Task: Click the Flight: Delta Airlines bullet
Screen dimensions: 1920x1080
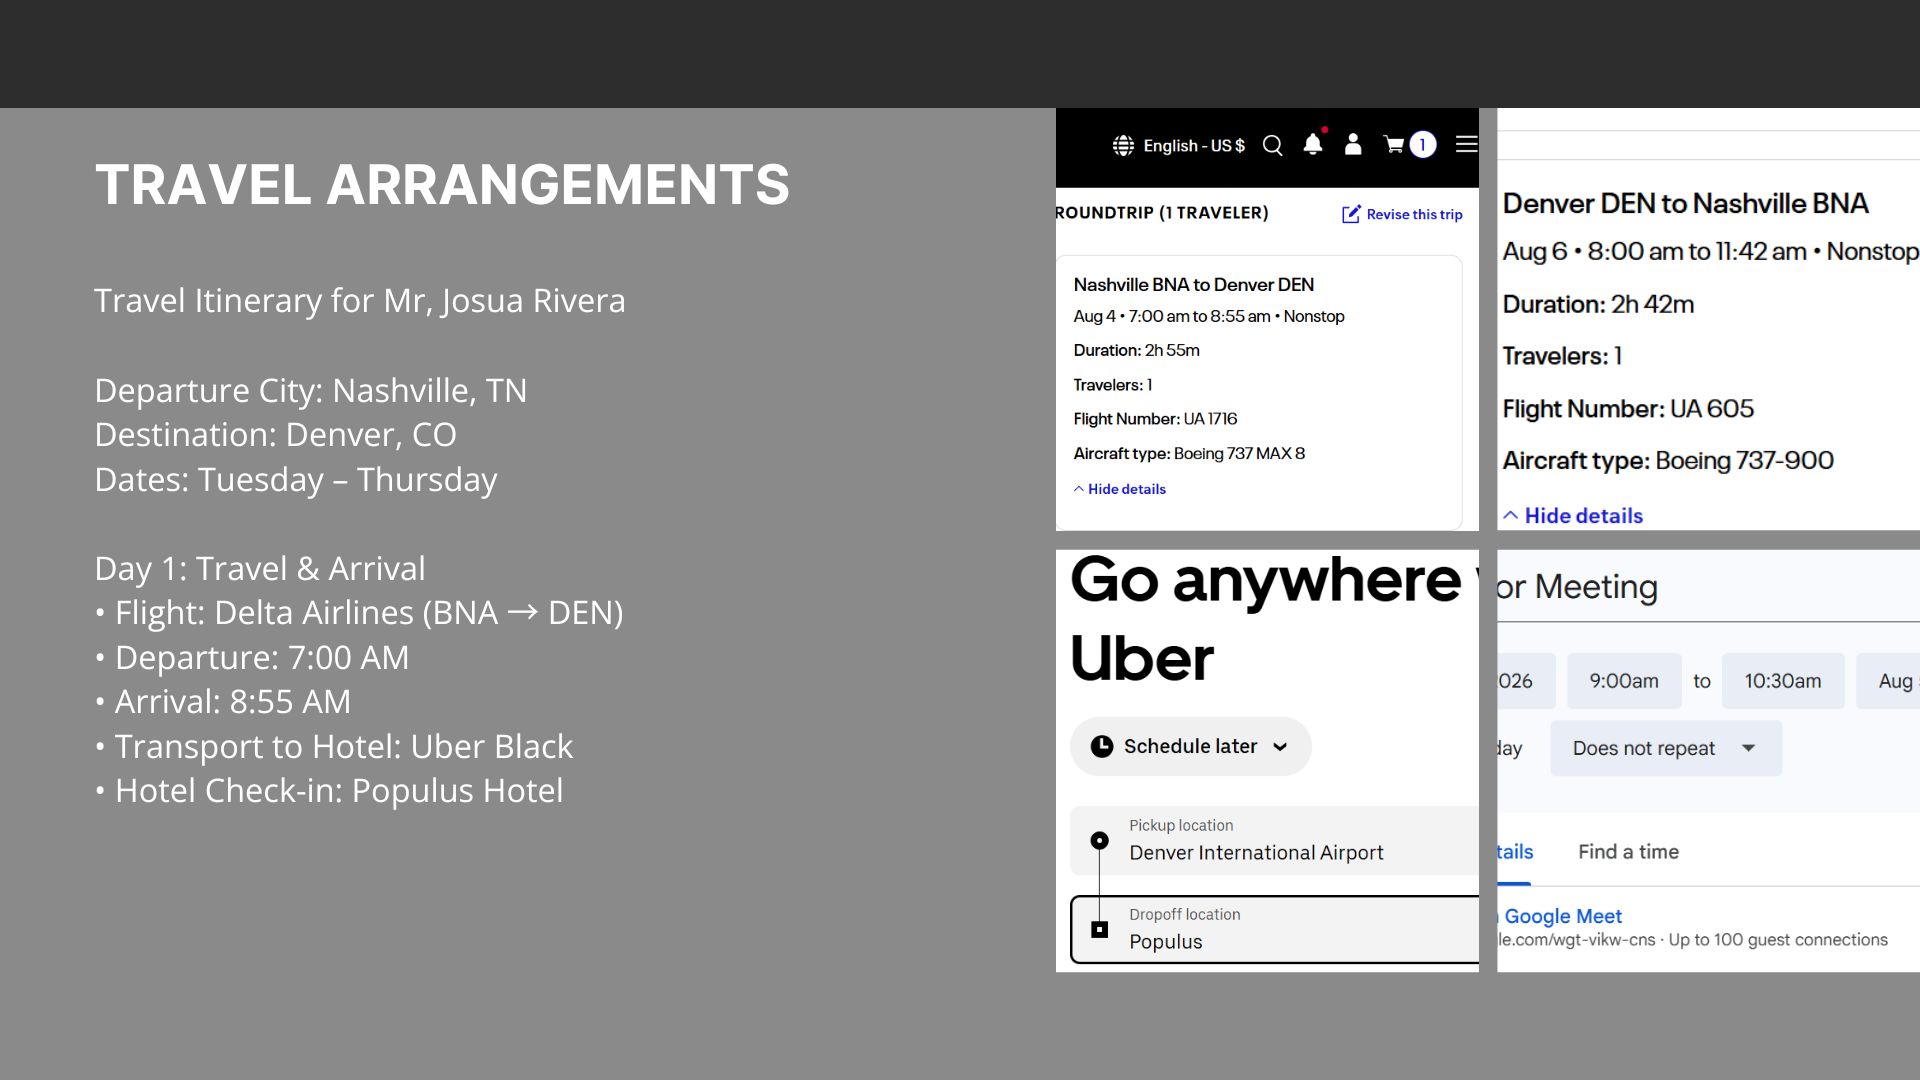Action: click(359, 613)
